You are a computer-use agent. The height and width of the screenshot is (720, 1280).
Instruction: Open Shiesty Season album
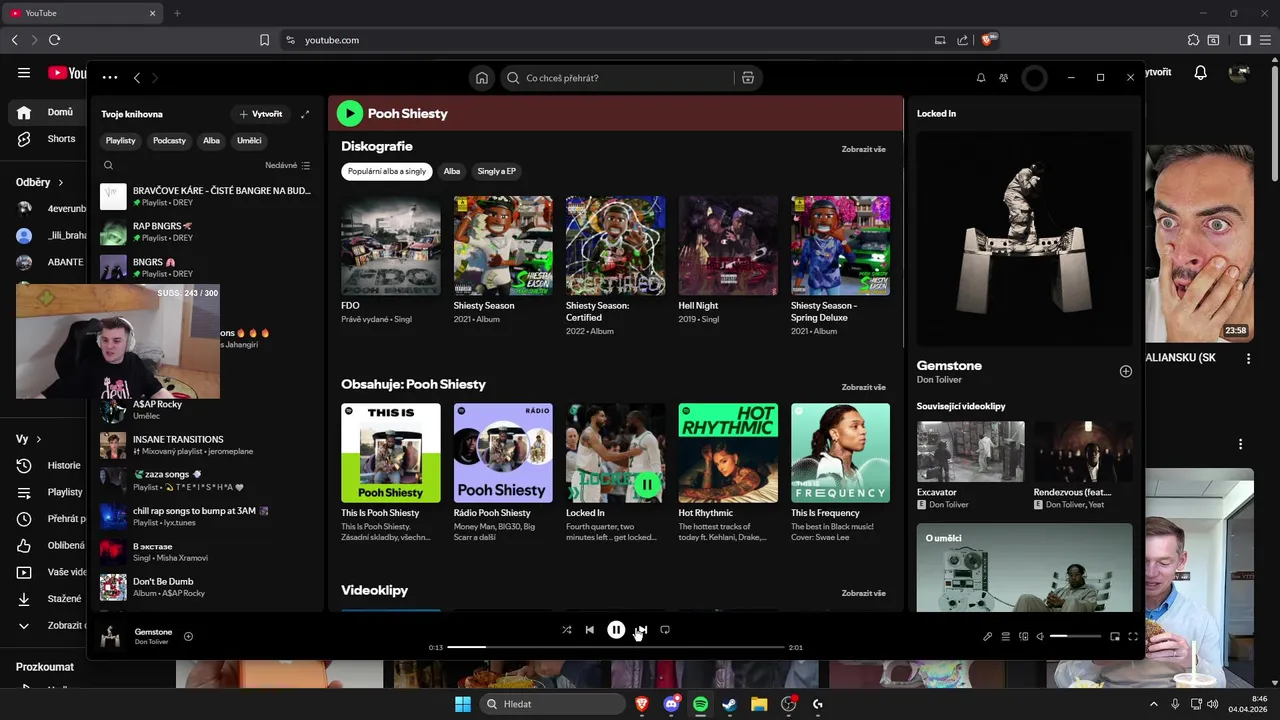tap(503, 246)
